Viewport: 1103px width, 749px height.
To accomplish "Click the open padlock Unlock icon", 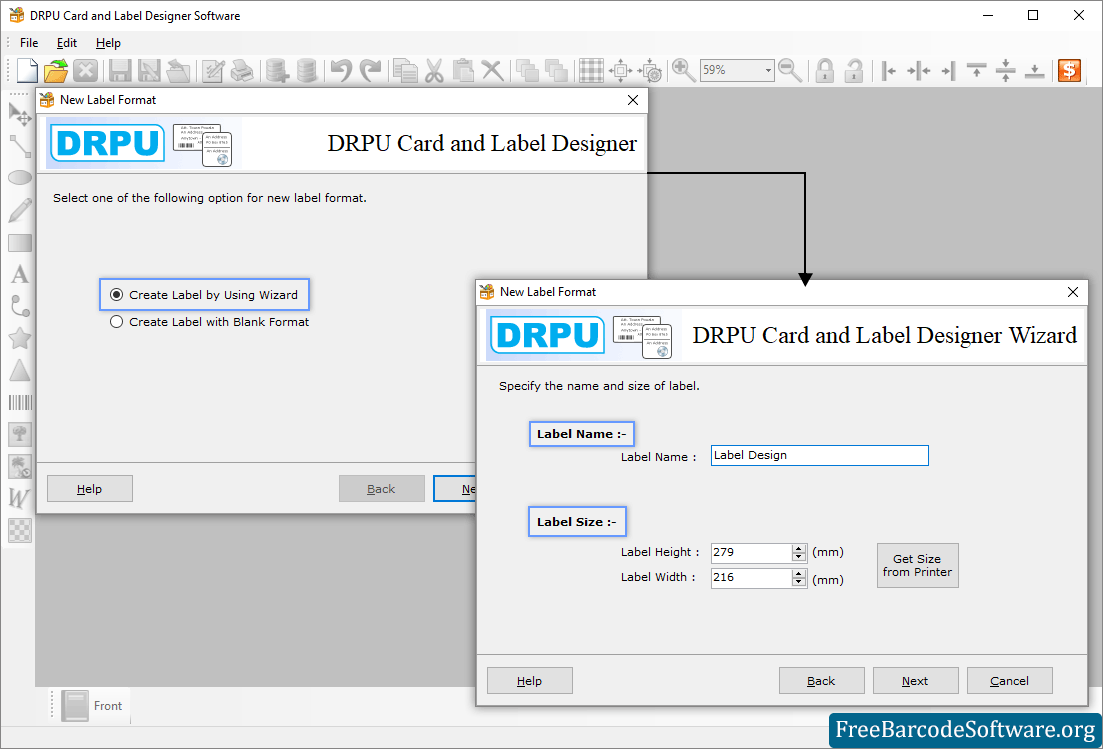I will [x=854, y=70].
